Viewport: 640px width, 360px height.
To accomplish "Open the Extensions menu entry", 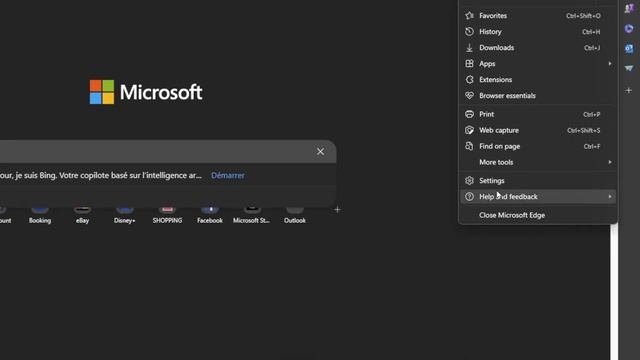I will [538, 80].
